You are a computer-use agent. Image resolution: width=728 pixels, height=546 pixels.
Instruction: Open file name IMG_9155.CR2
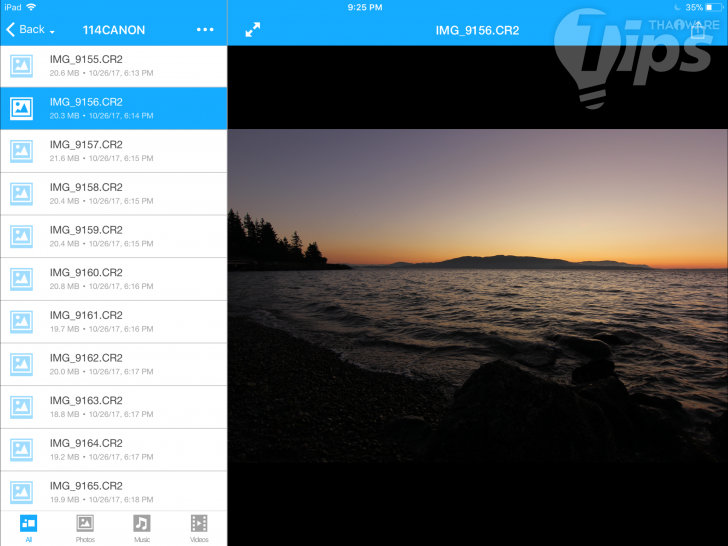coord(86,59)
